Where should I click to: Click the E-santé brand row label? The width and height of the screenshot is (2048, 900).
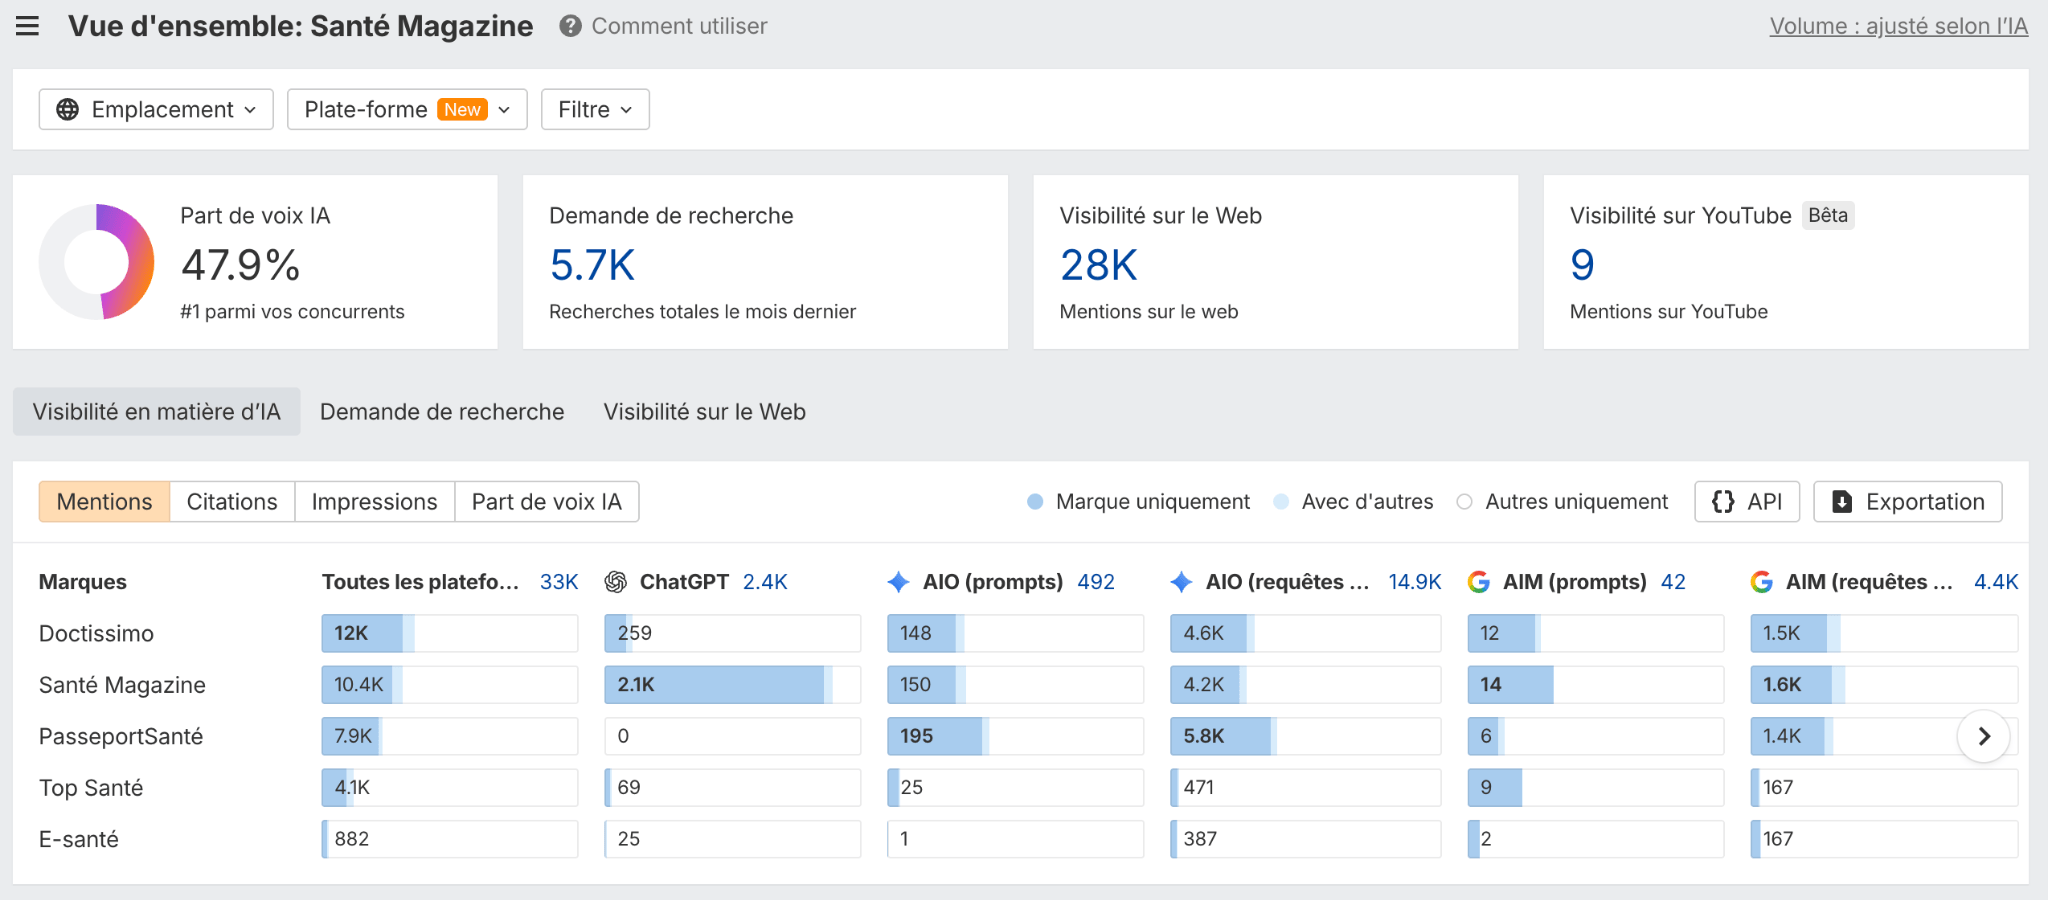coord(79,839)
